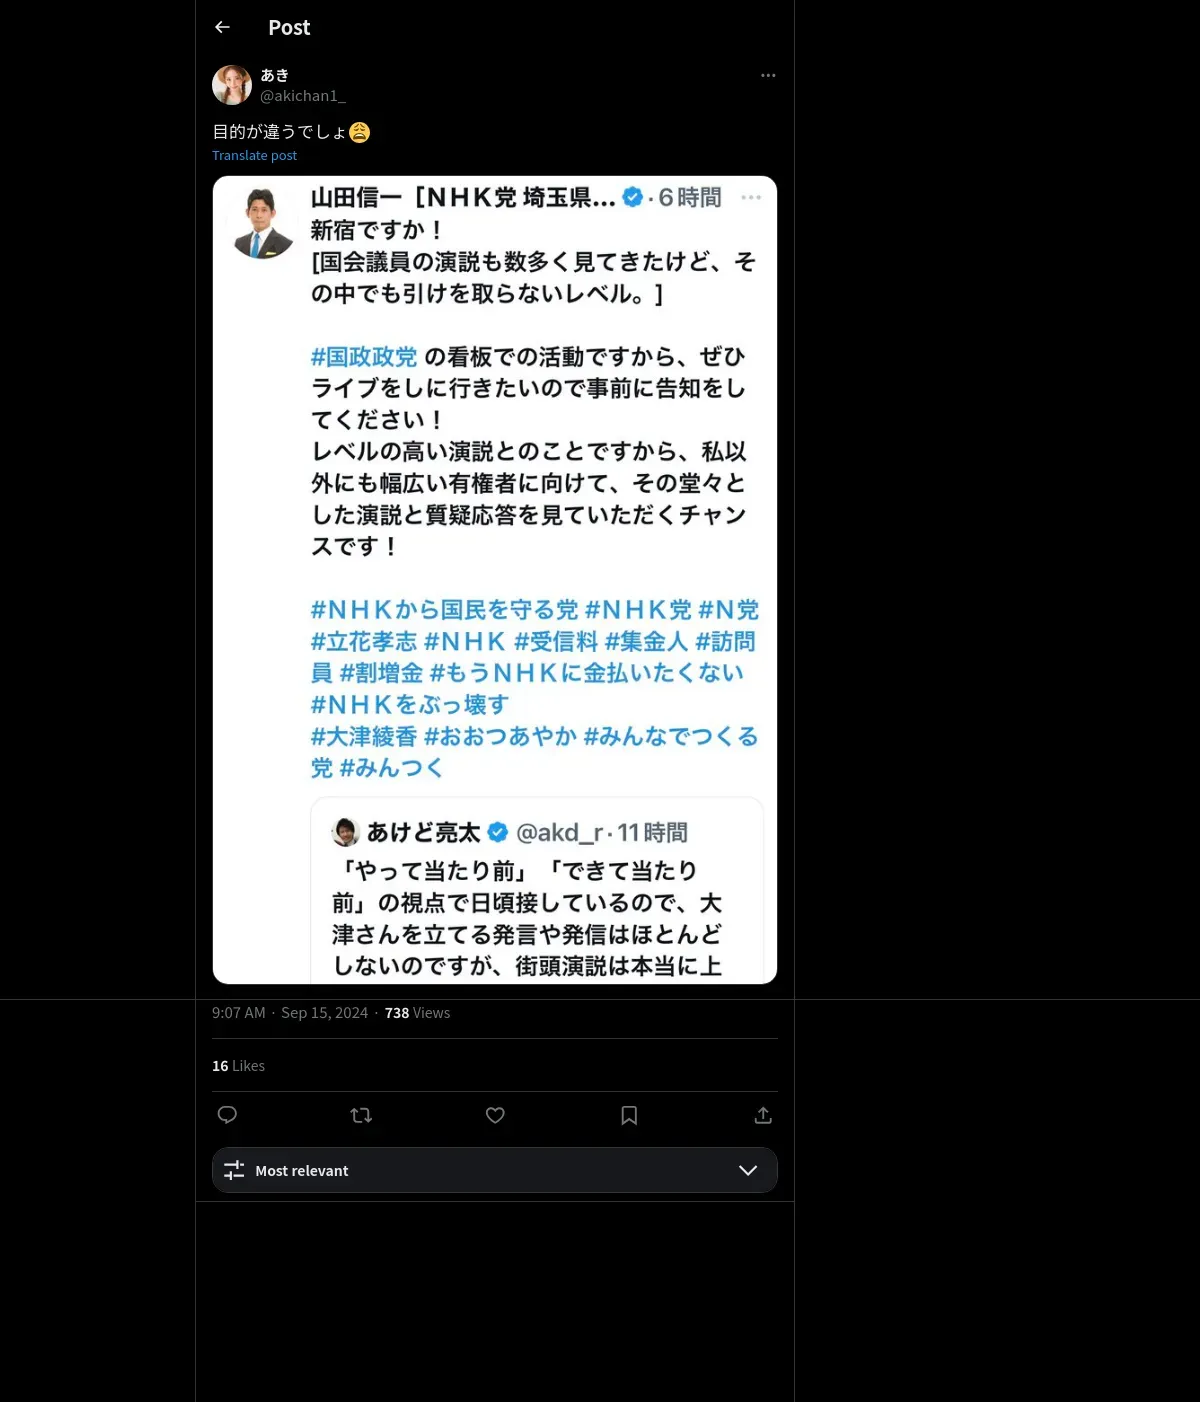Click the Post header title
Image resolution: width=1200 pixels, height=1402 pixels.
[289, 28]
